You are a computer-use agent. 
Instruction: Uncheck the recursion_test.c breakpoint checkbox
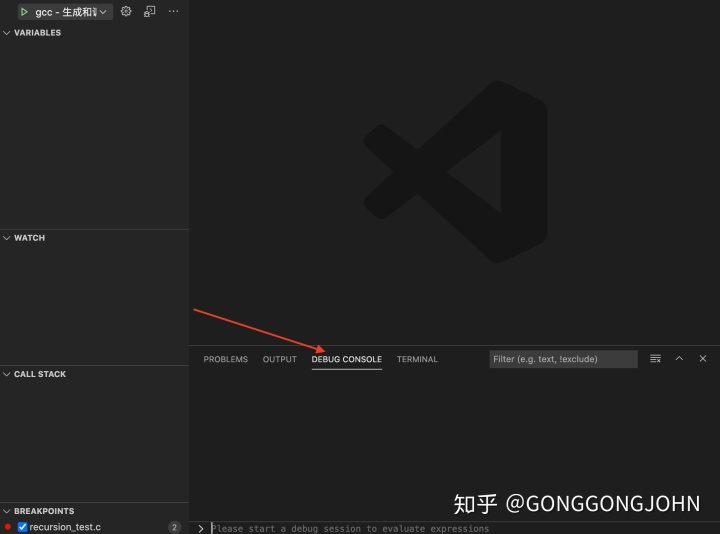(x=22, y=527)
